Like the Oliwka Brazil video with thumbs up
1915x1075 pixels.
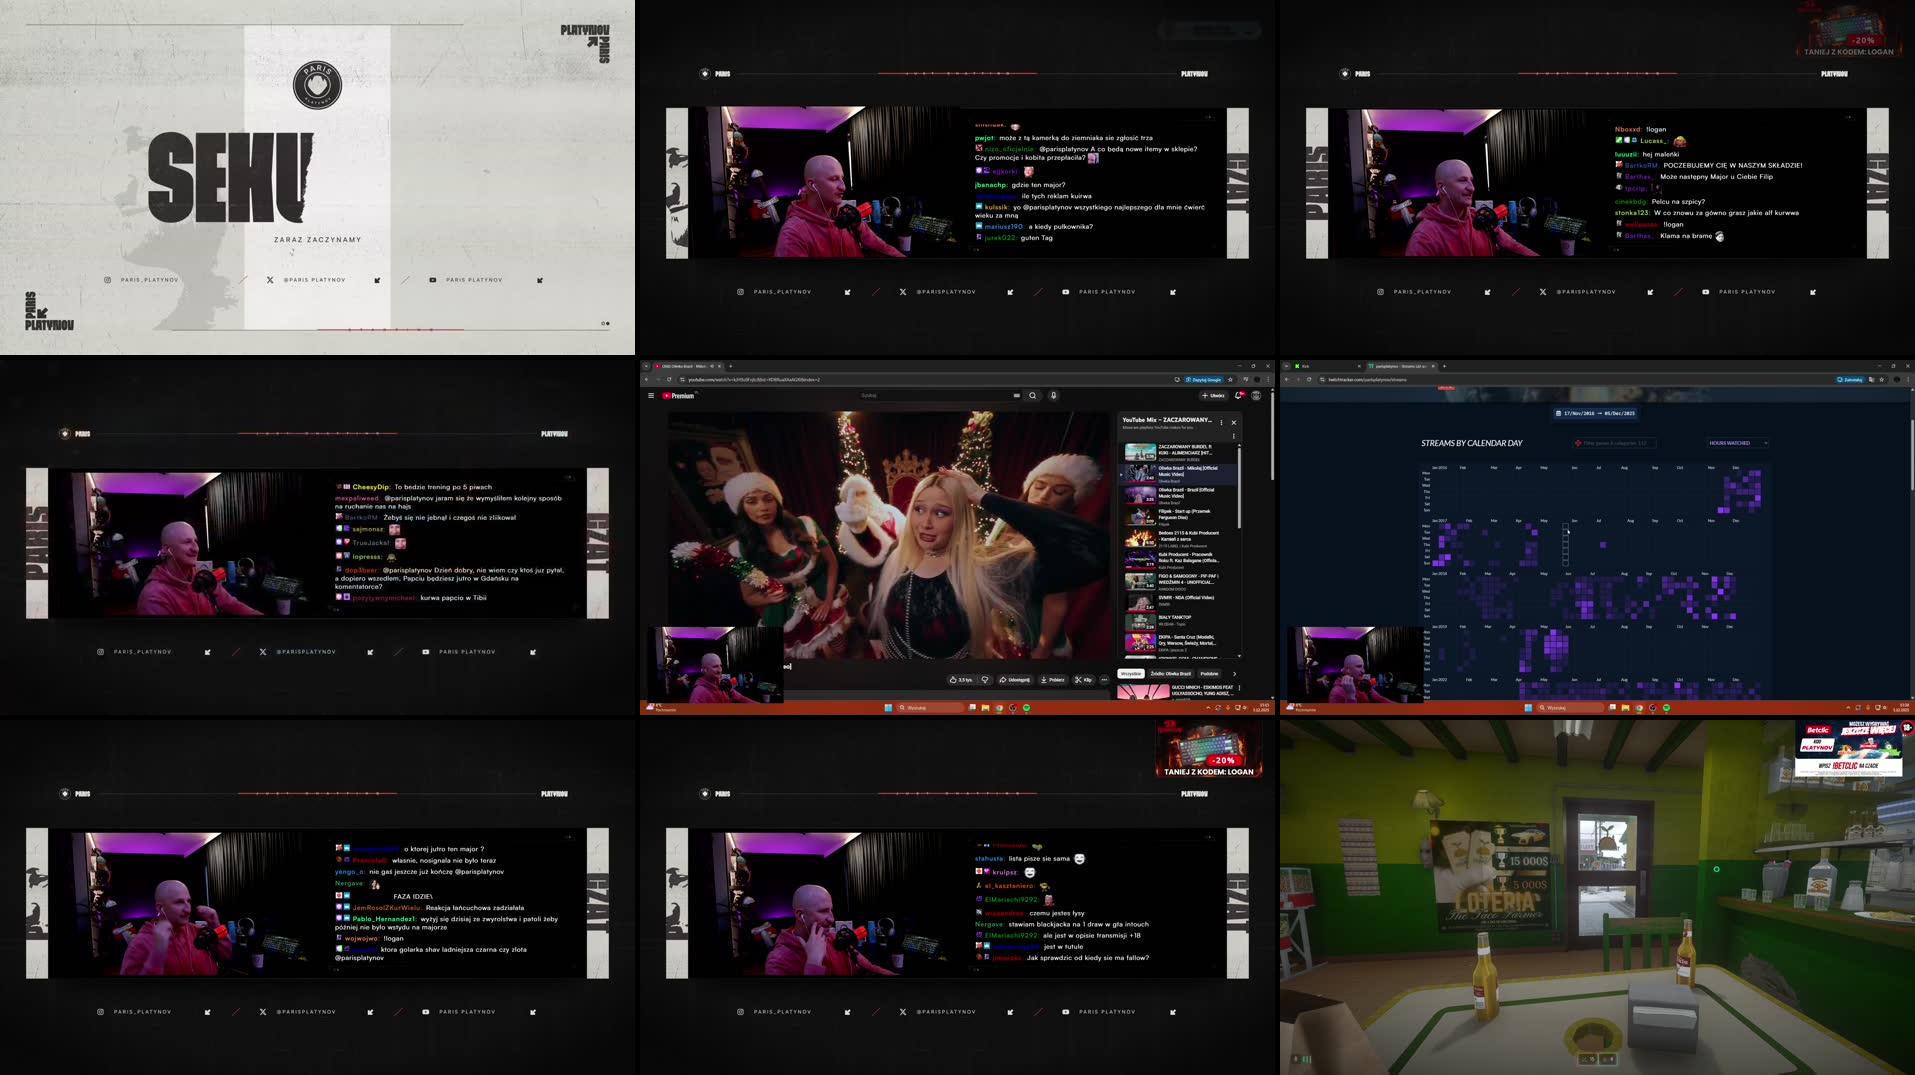[x=955, y=679]
